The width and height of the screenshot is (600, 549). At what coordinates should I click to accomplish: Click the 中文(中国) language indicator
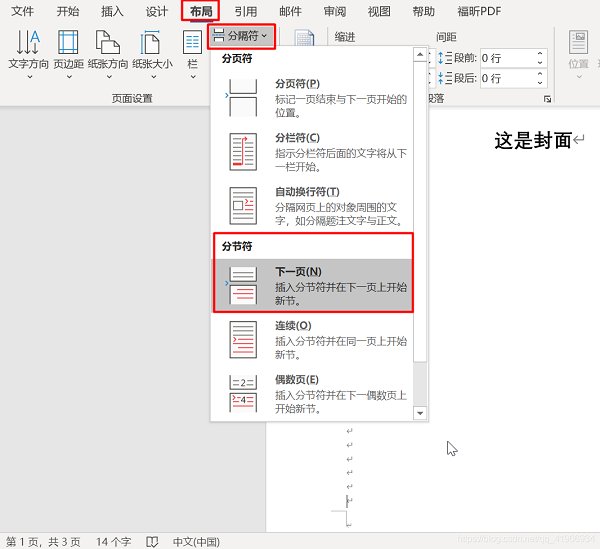point(197,541)
